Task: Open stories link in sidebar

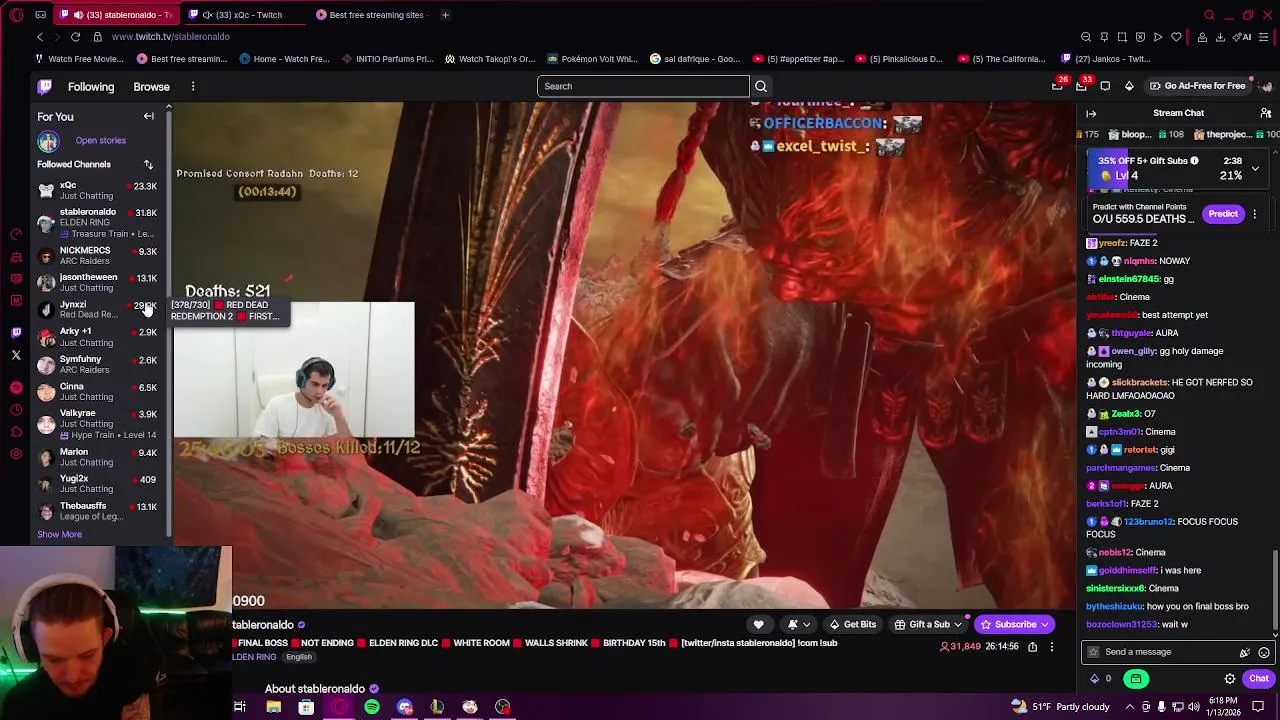Action: [x=101, y=141]
